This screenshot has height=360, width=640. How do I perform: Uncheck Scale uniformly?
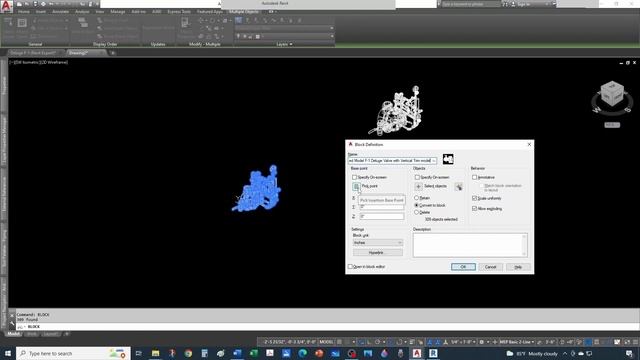coord(474,198)
